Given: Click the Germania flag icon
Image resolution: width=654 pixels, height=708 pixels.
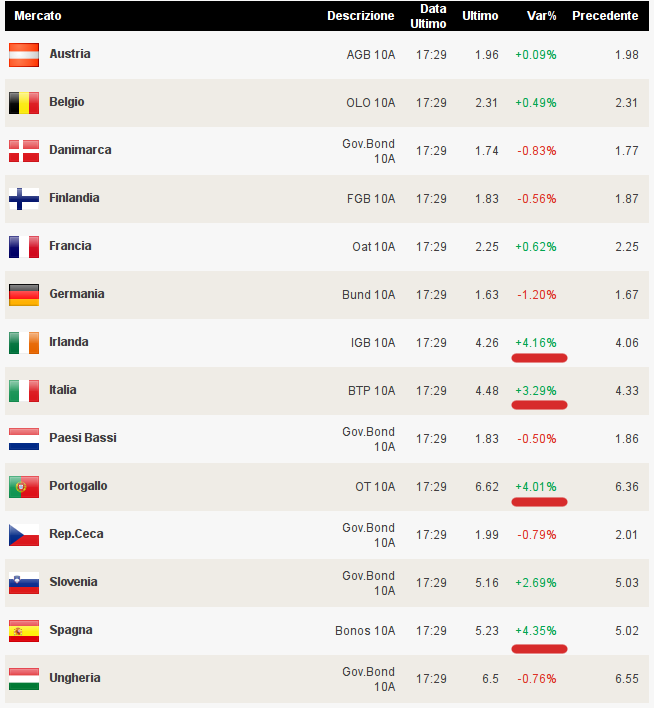Looking at the screenshot, I should pos(24,295).
